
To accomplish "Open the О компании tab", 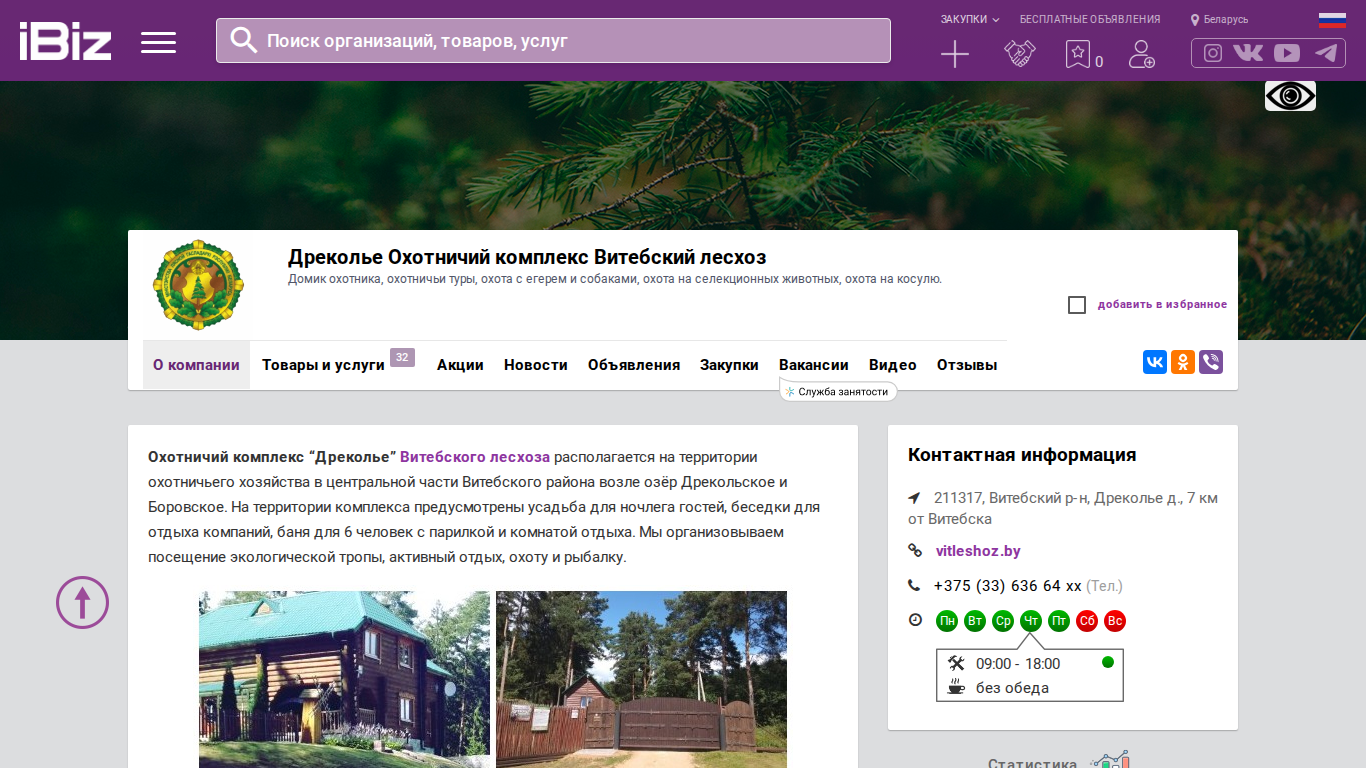I will click(x=196, y=365).
